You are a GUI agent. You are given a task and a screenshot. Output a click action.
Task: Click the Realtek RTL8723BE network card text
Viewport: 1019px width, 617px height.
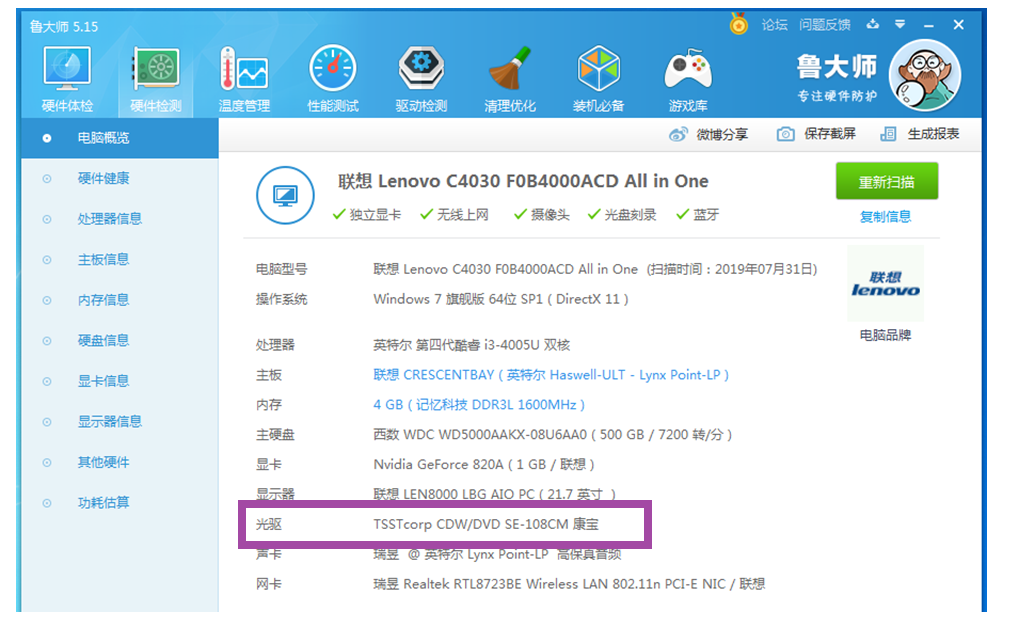pyautogui.click(x=569, y=584)
